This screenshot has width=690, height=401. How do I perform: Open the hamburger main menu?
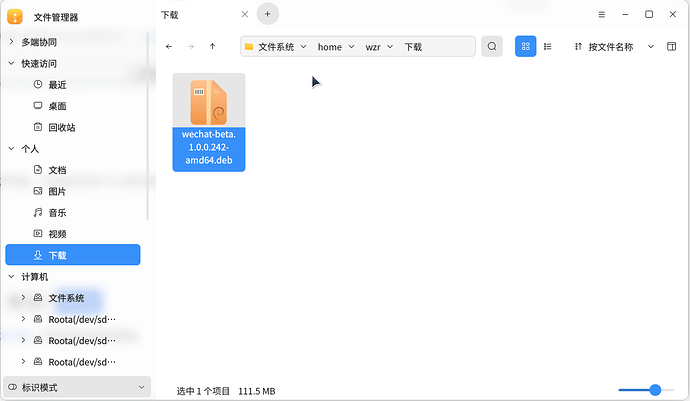tap(602, 15)
